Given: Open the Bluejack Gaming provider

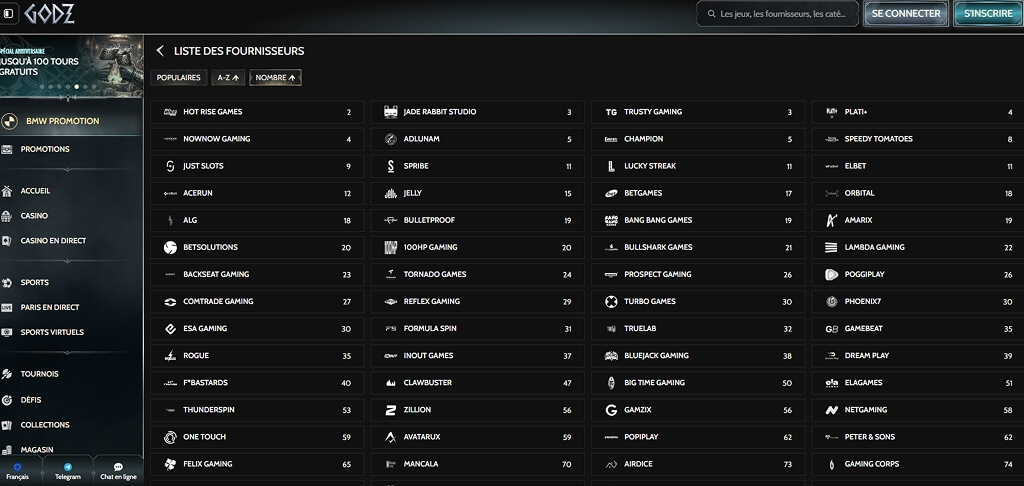Looking at the screenshot, I should tap(698, 356).
